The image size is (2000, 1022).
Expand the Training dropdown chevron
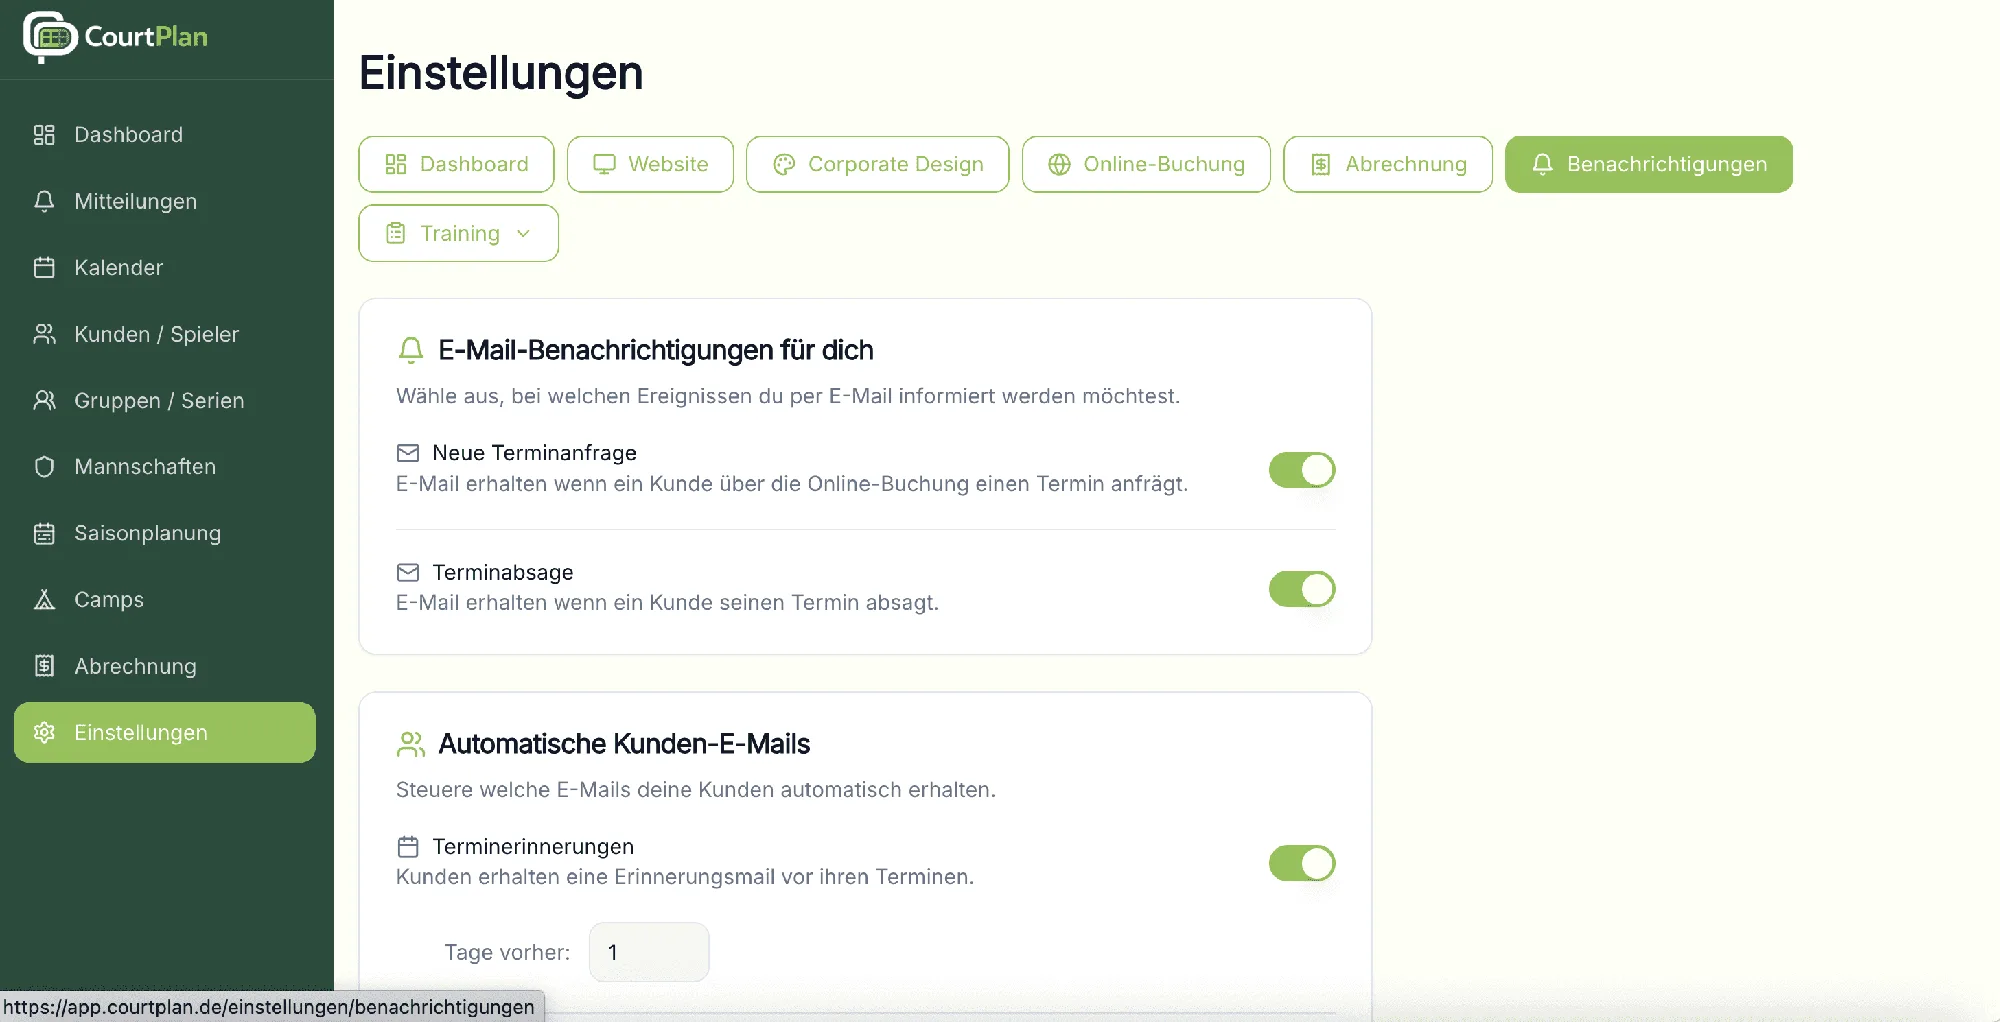[523, 233]
